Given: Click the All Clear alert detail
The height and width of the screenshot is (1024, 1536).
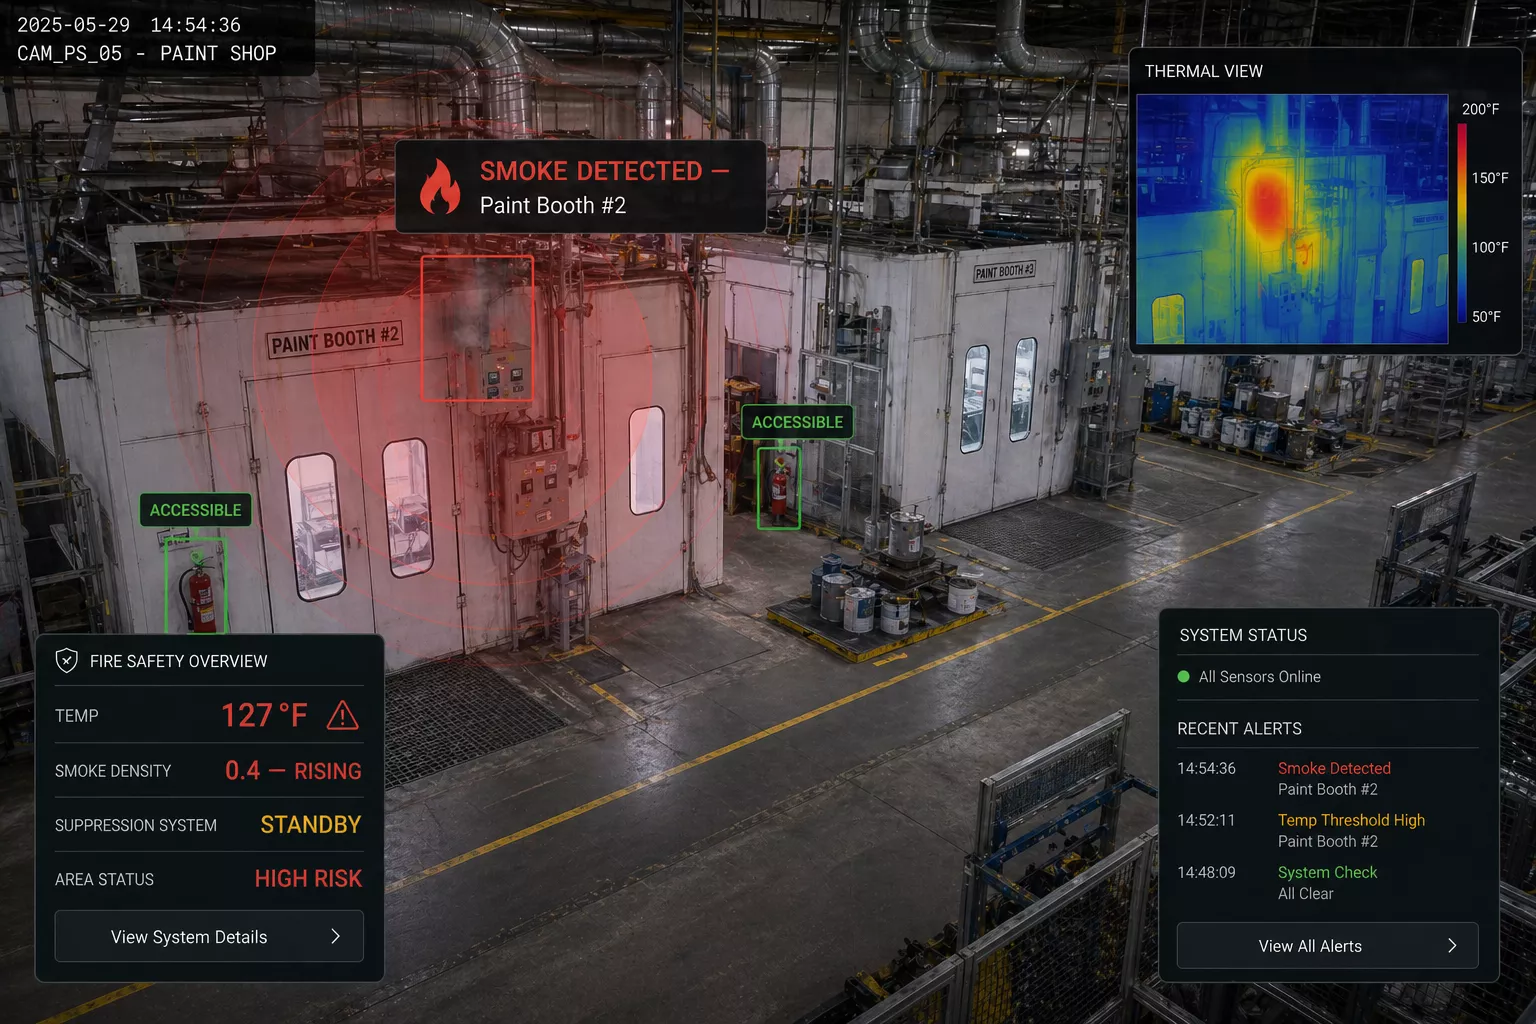Looking at the screenshot, I should (x=1306, y=894).
